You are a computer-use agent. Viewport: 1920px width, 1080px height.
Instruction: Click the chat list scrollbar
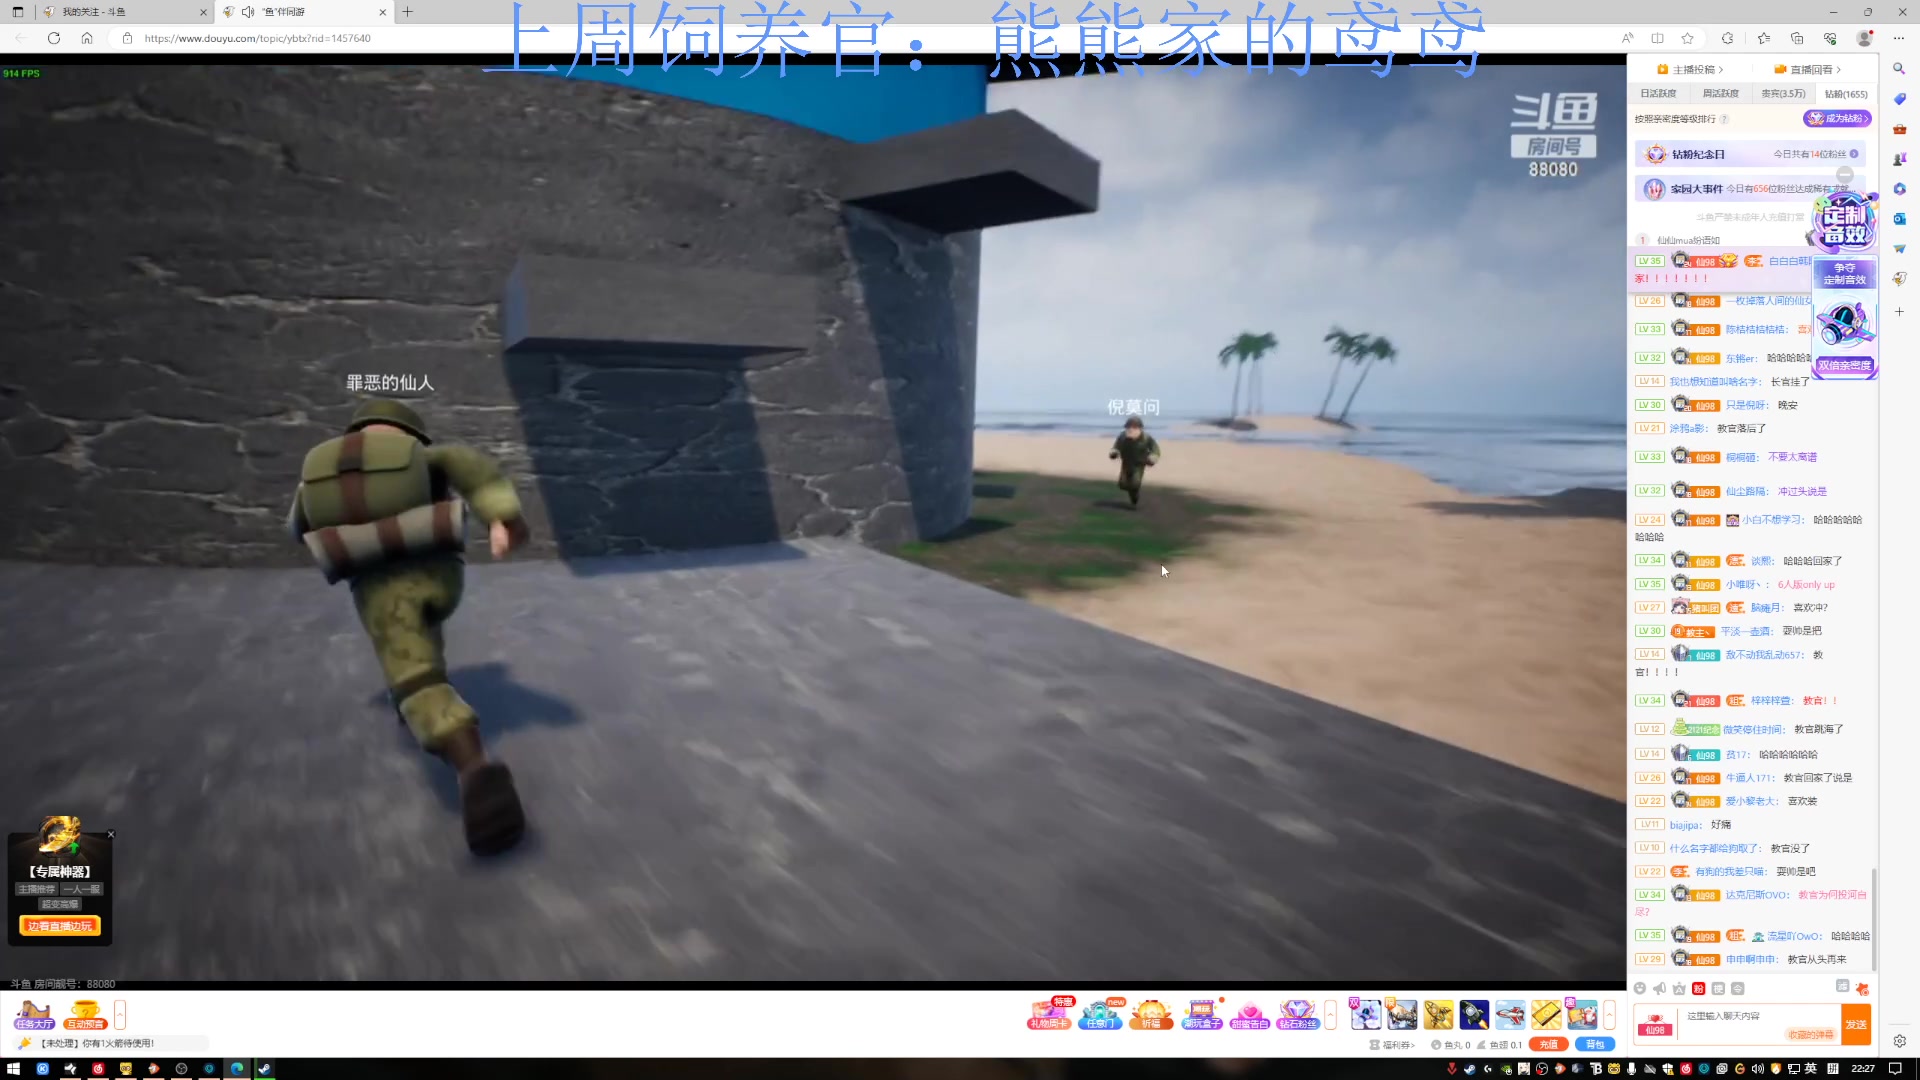click(1874, 919)
